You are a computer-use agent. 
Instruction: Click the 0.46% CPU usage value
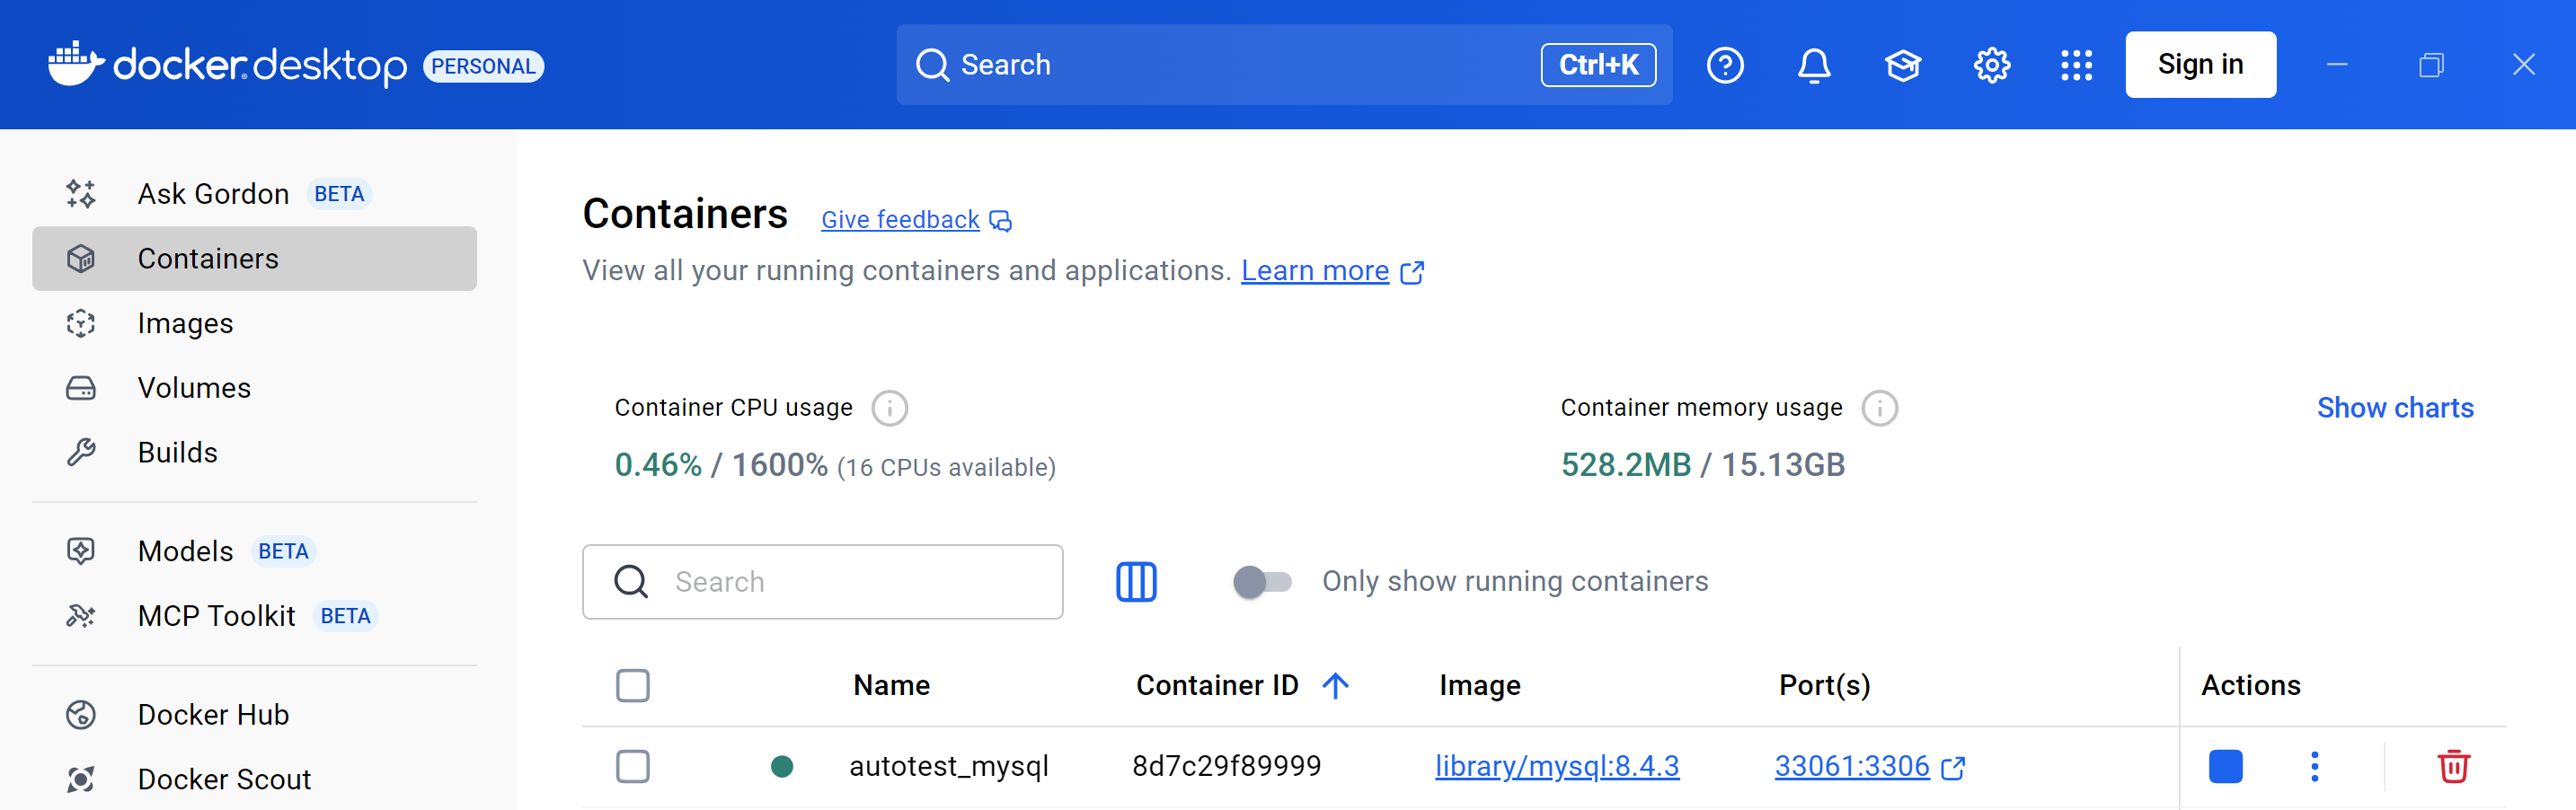[x=658, y=465]
